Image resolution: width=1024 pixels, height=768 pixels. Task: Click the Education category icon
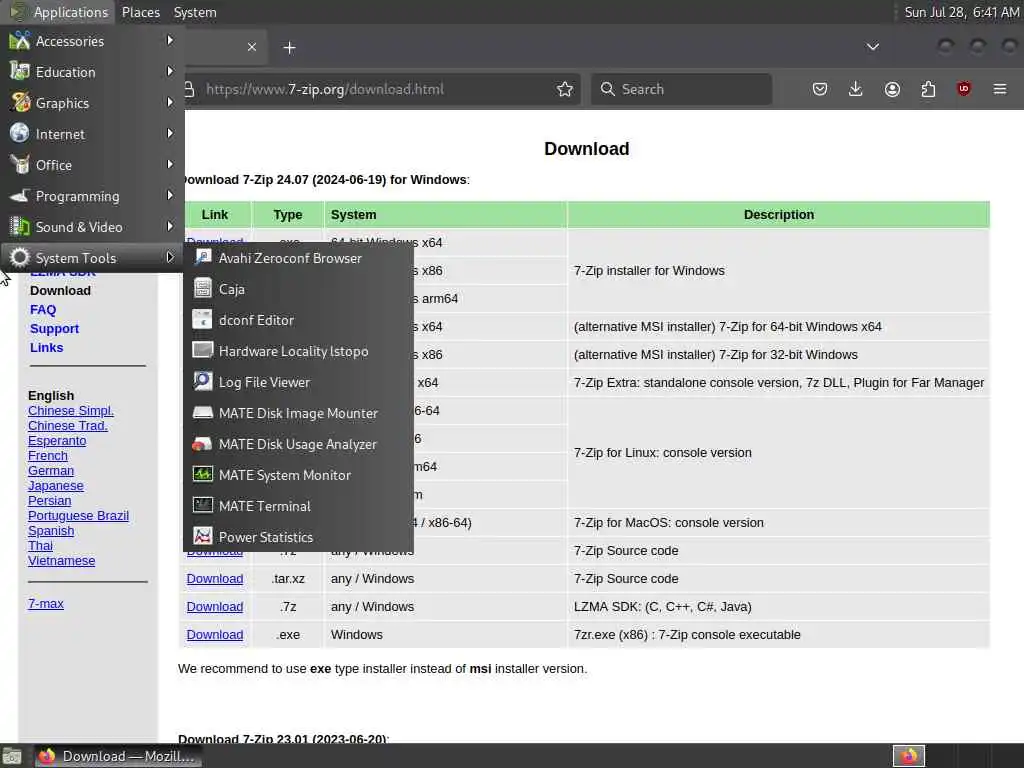(20, 71)
